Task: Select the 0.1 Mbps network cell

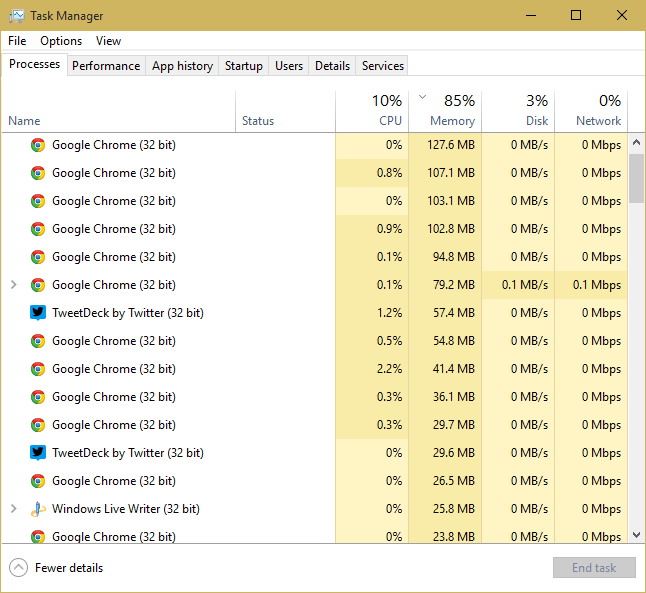Action: pyautogui.click(x=591, y=285)
